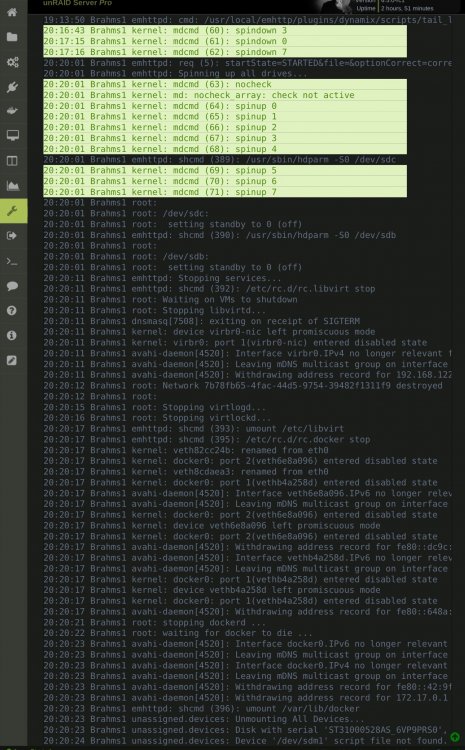This screenshot has width=465, height=750.
Task: Open the terminal prompt icon
Action: tap(12, 261)
